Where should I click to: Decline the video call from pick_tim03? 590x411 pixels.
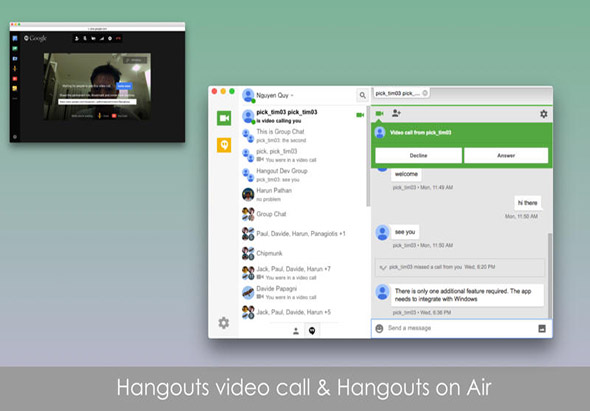[418, 155]
